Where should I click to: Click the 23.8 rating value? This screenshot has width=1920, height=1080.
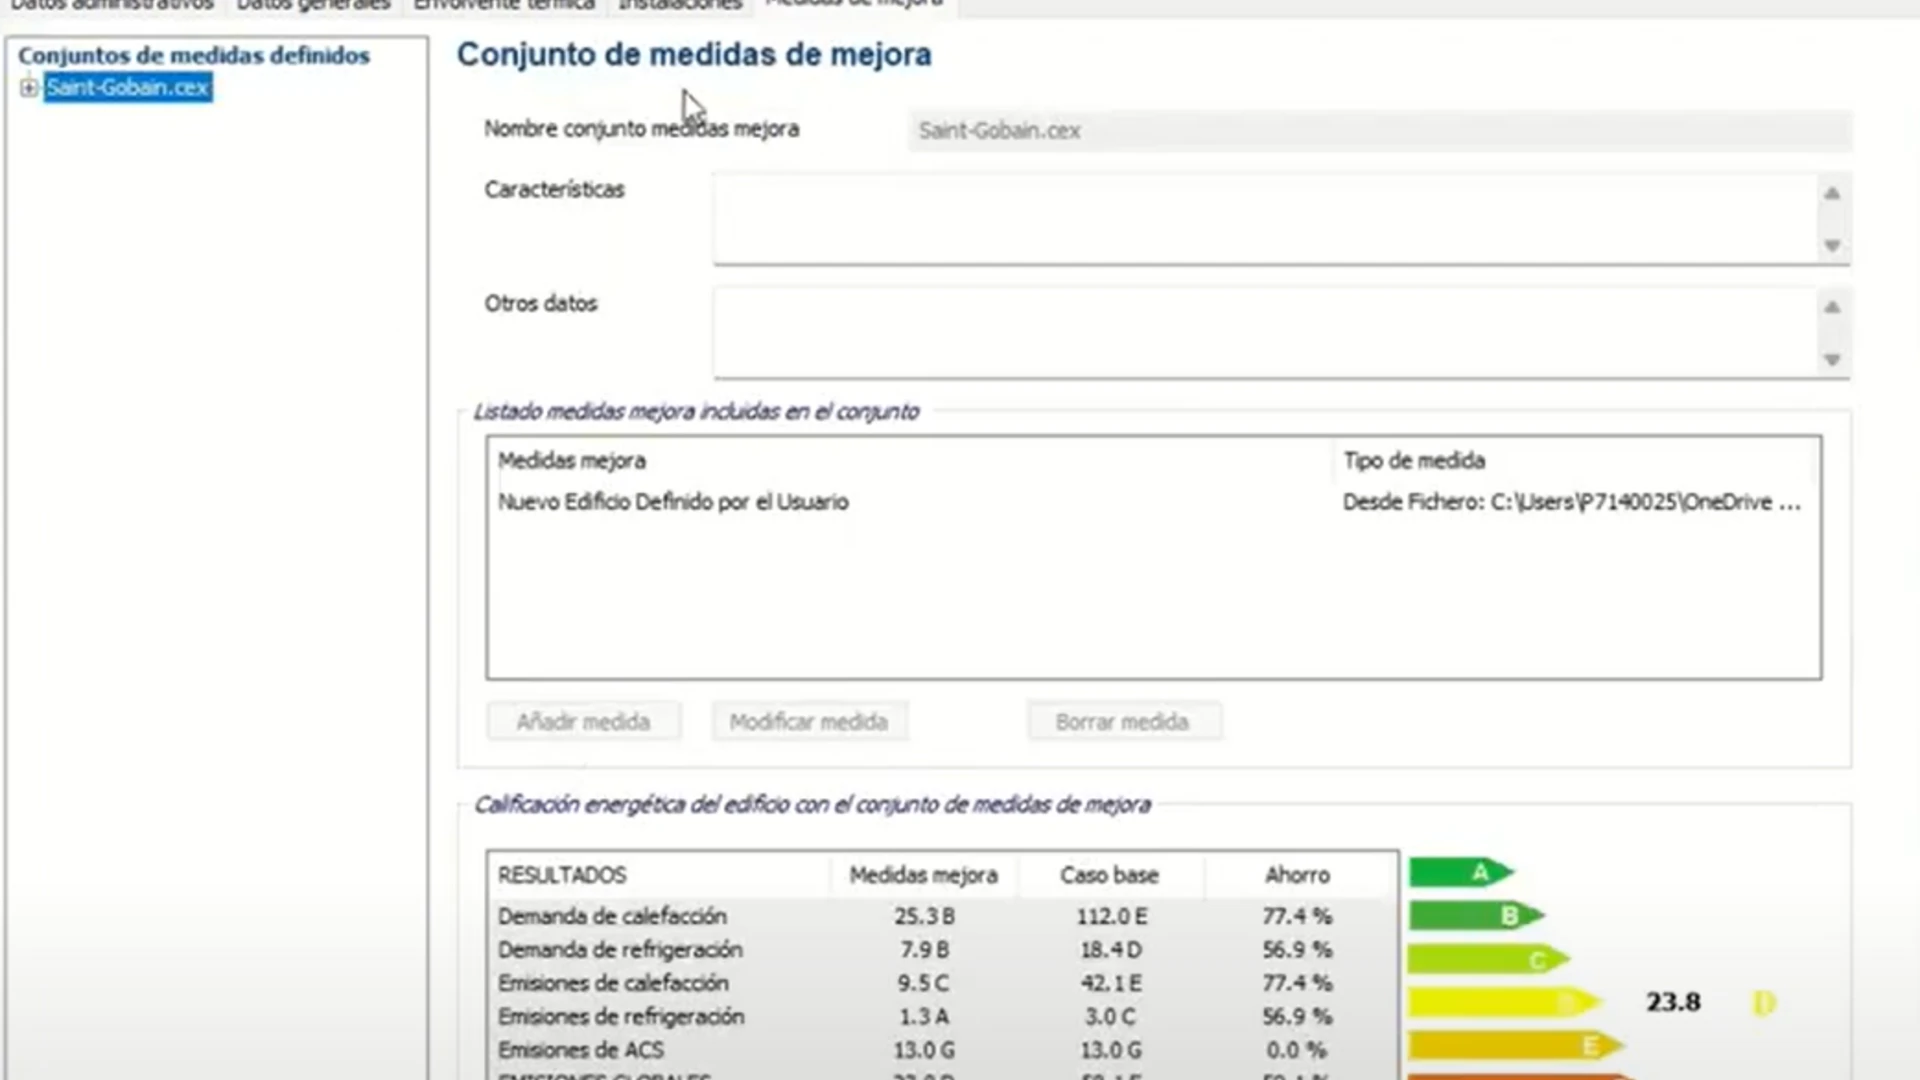[x=1673, y=1002]
